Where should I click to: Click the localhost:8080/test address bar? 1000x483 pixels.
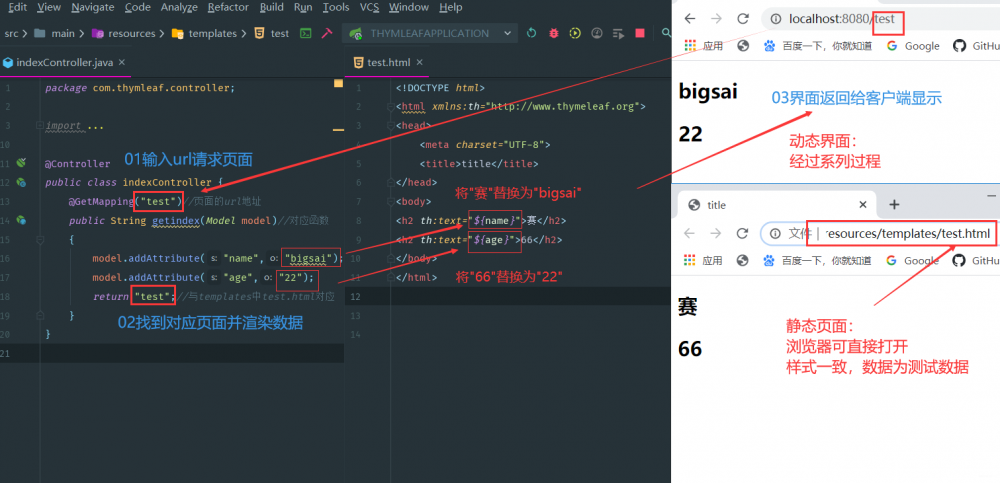click(883, 19)
